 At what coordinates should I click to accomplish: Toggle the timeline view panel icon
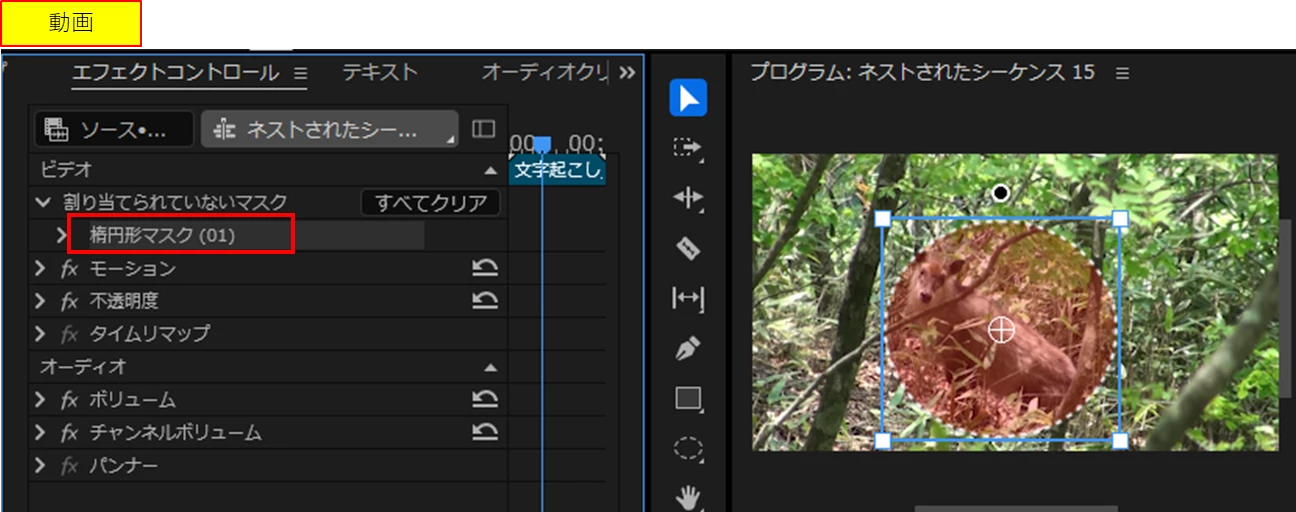point(483,129)
